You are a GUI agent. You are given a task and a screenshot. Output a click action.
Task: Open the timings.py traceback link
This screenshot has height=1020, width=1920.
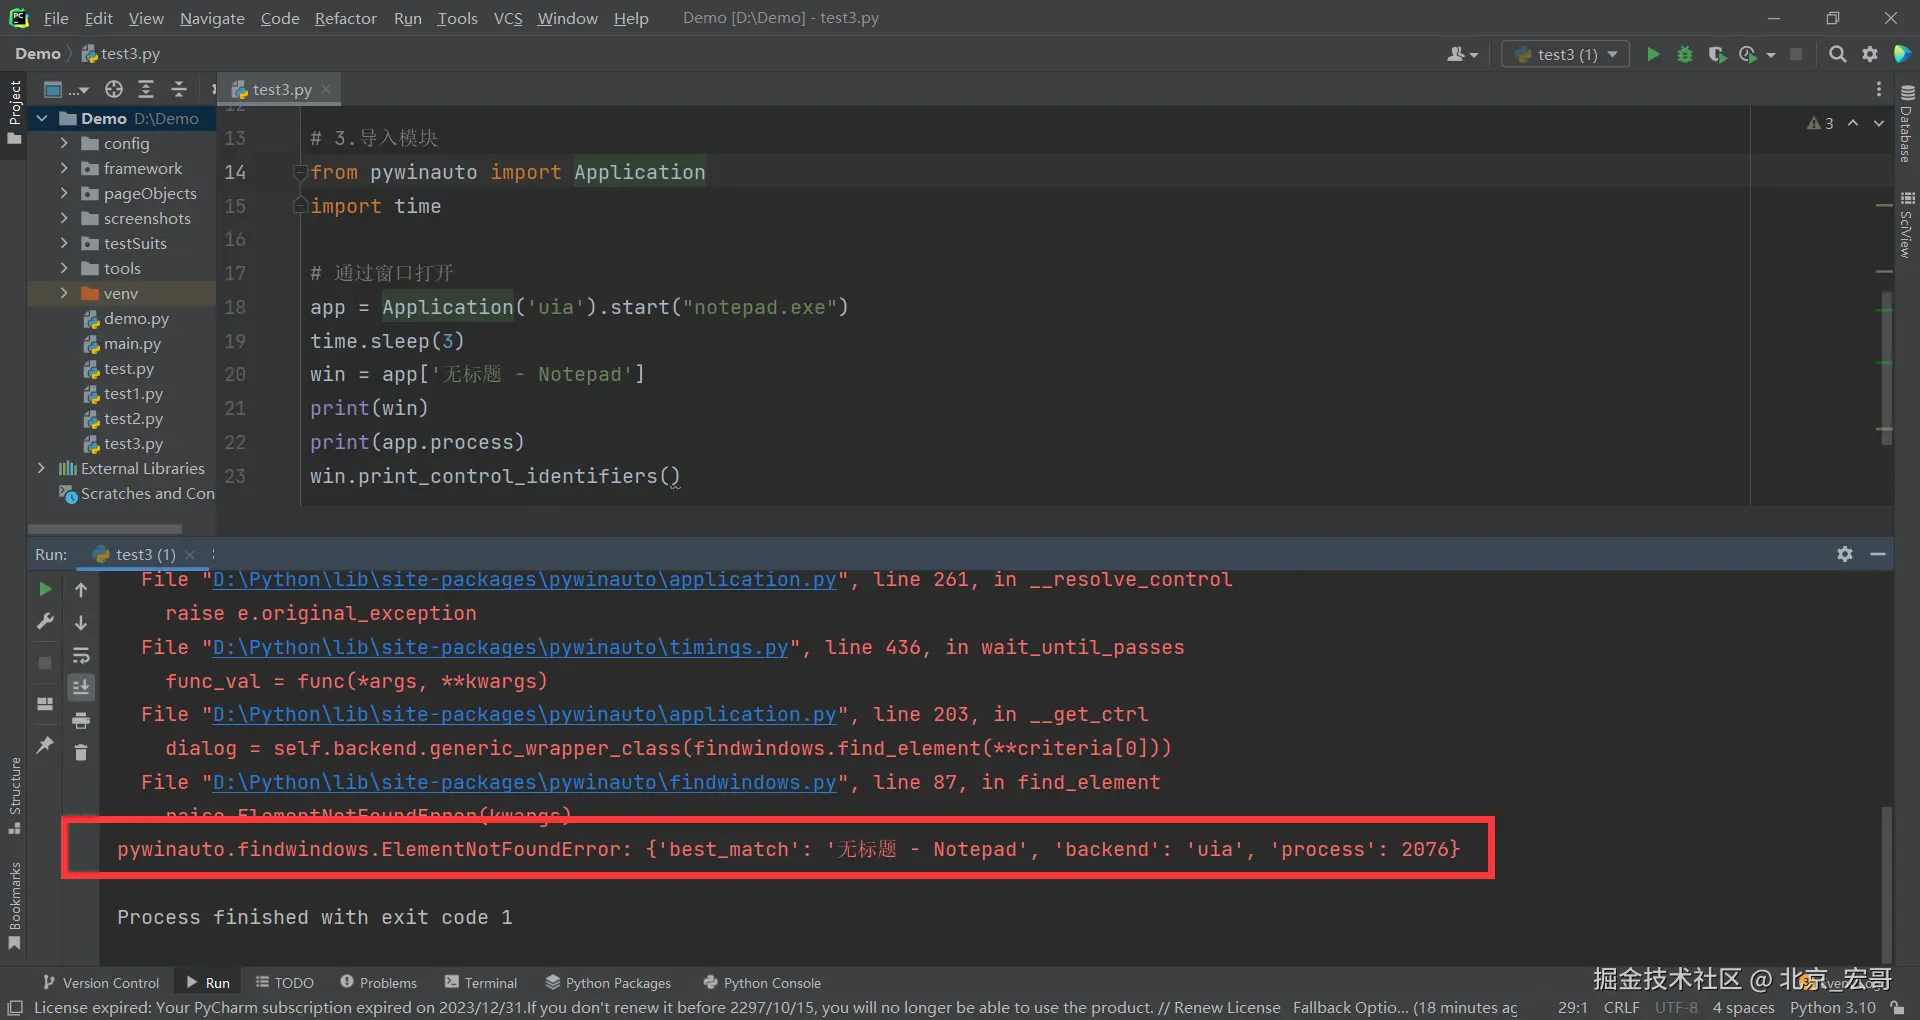501,647
